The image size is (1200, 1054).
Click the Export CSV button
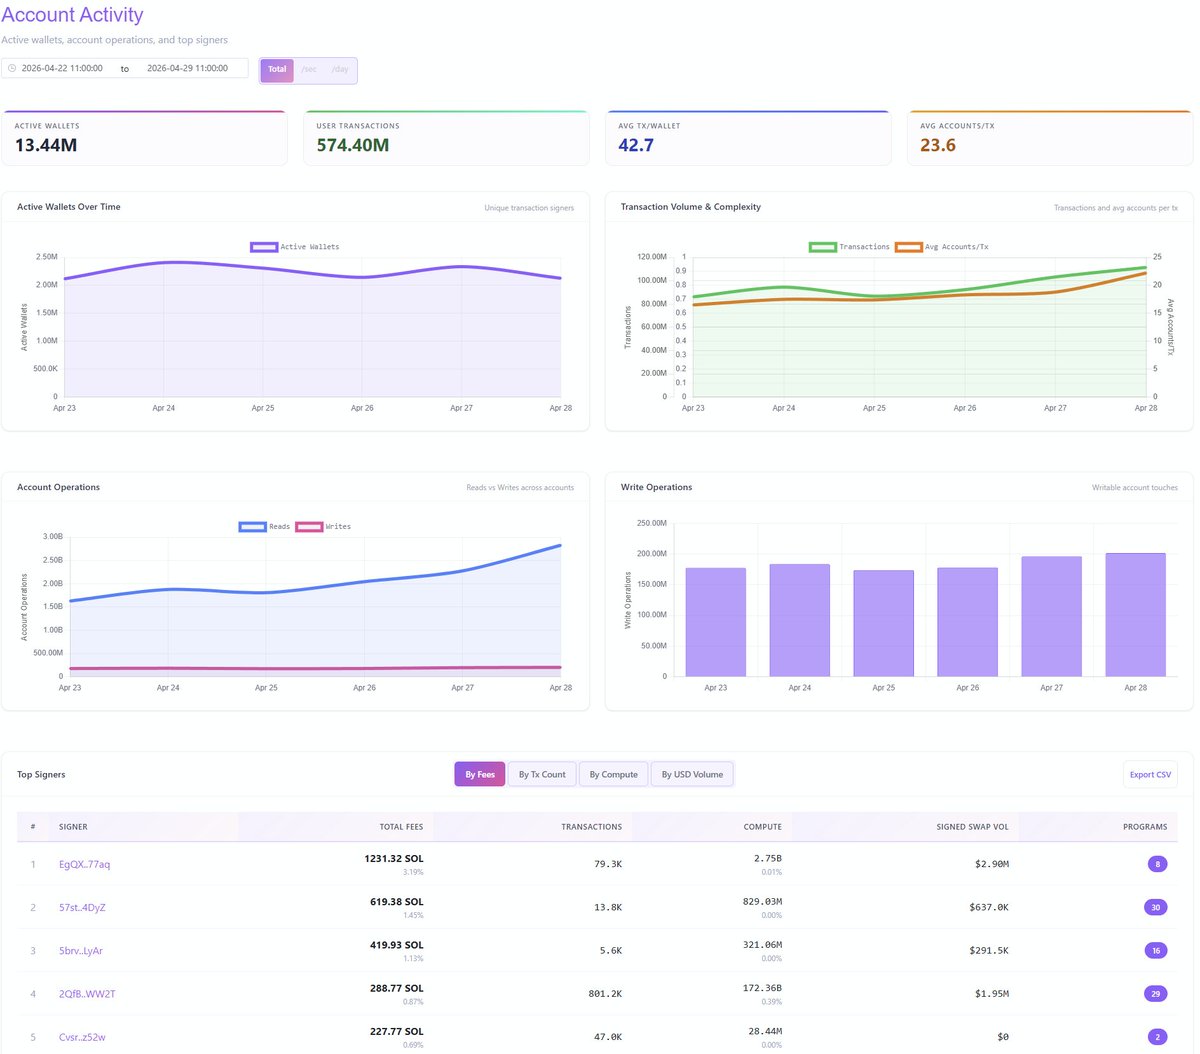click(x=1150, y=774)
